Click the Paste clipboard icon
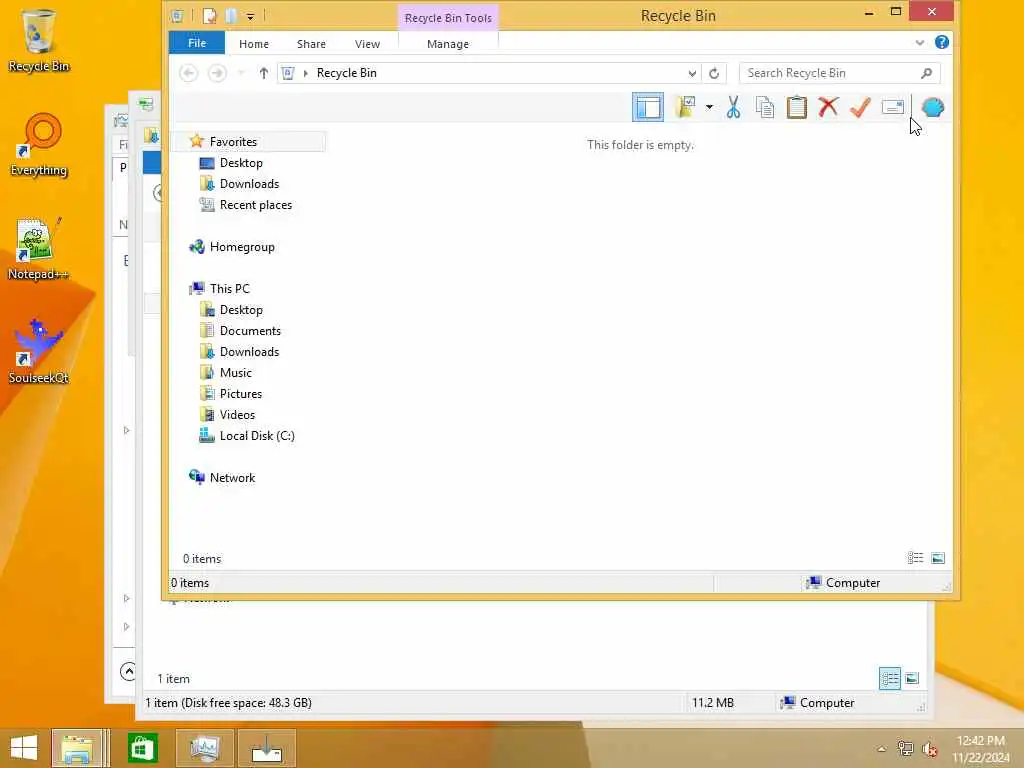 tap(797, 107)
